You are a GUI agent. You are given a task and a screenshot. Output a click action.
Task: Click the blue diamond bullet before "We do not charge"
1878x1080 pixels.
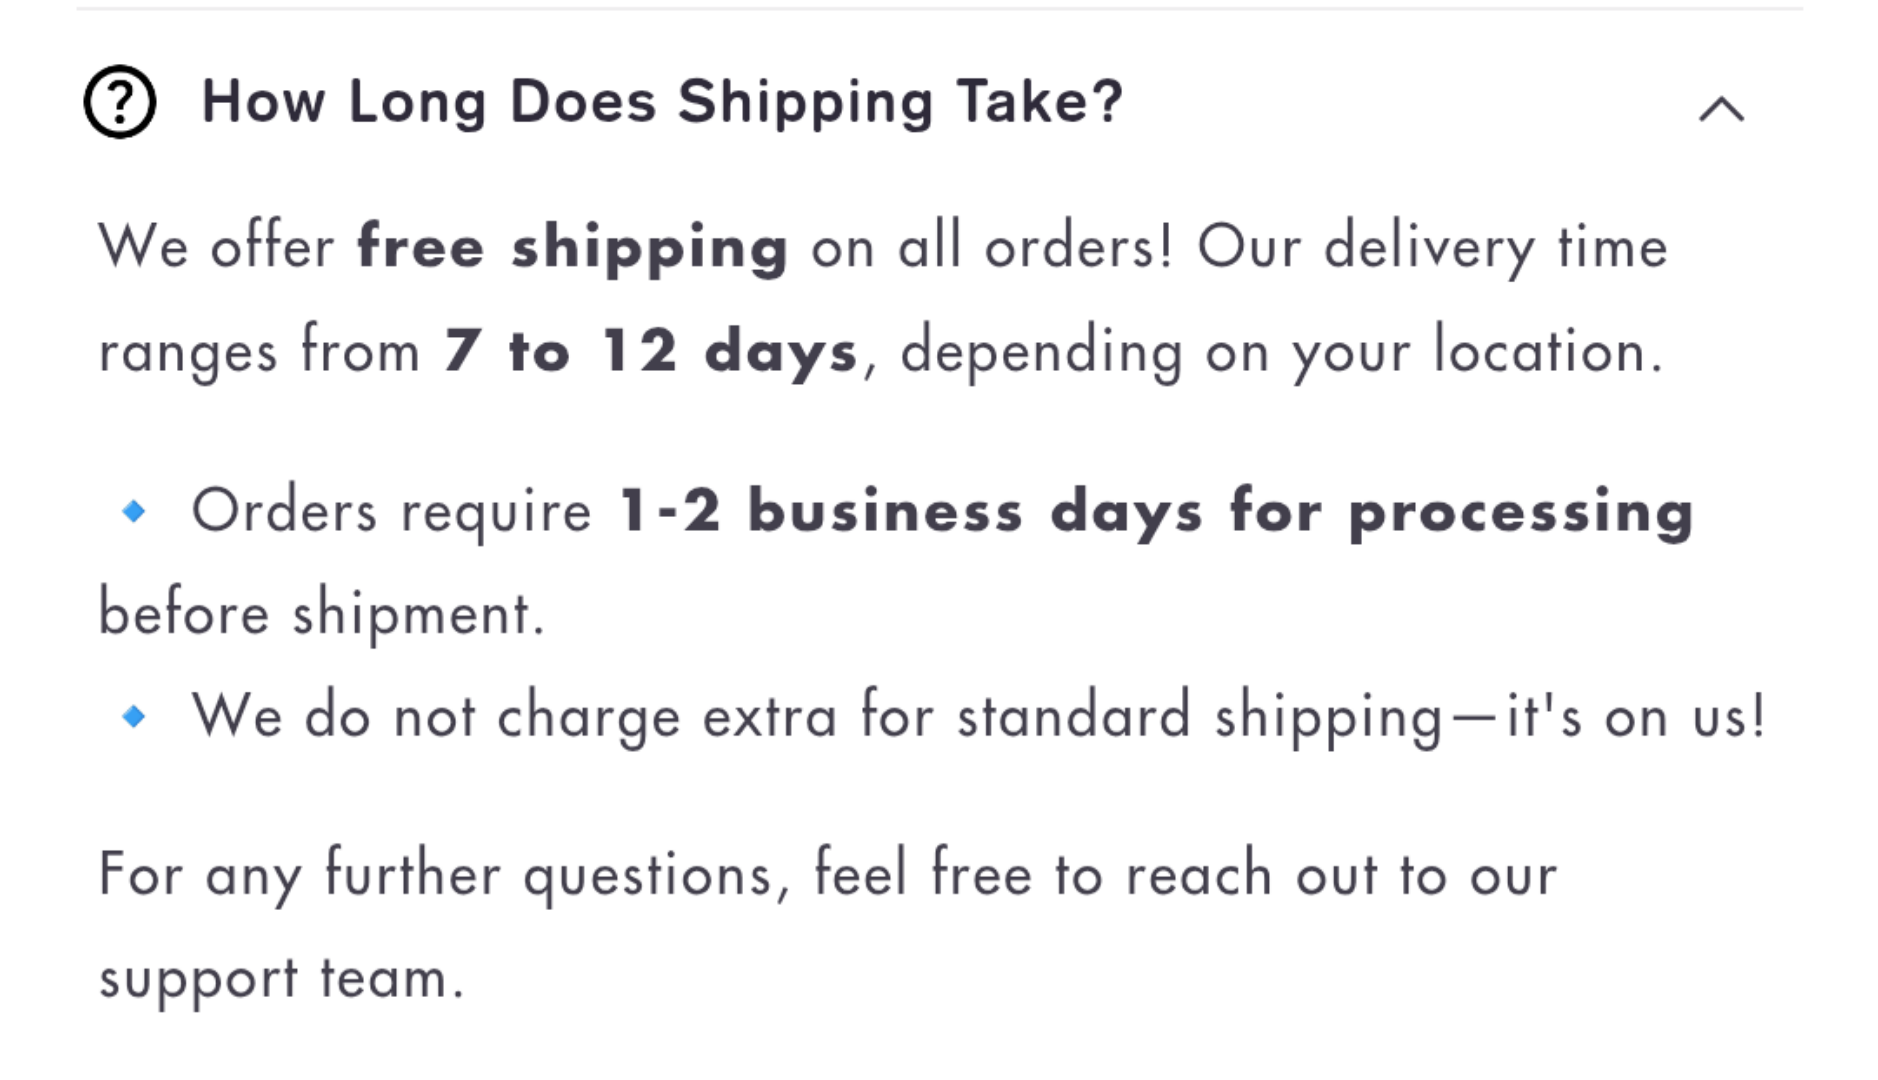tap(133, 716)
